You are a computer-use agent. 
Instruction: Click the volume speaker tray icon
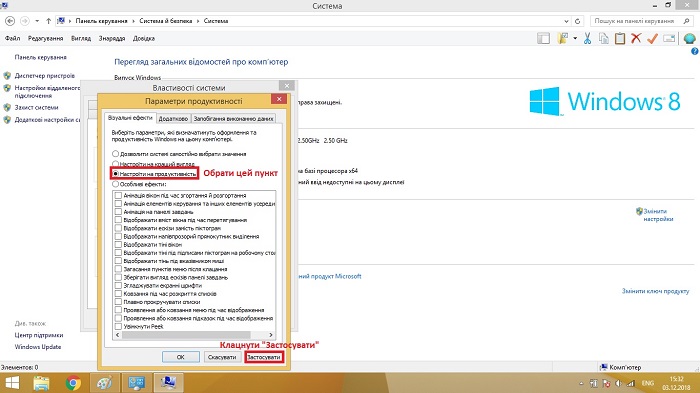pyautogui.click(x=619, y=383)
